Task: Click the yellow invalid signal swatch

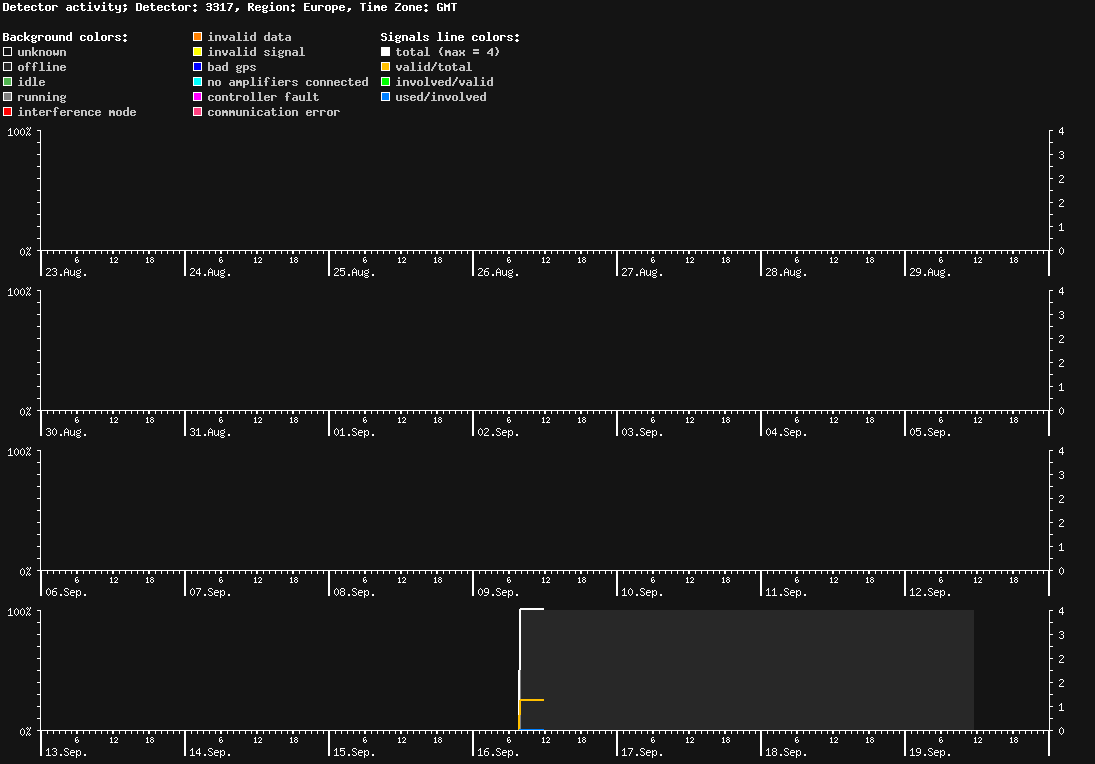Action: (x=198, y=52)
